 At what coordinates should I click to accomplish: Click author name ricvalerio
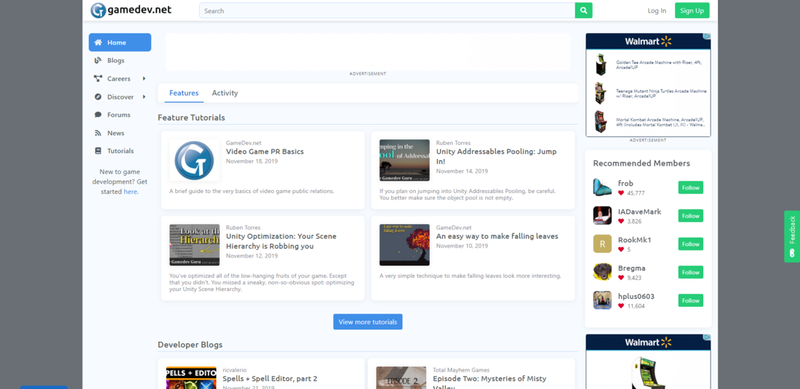235,370
